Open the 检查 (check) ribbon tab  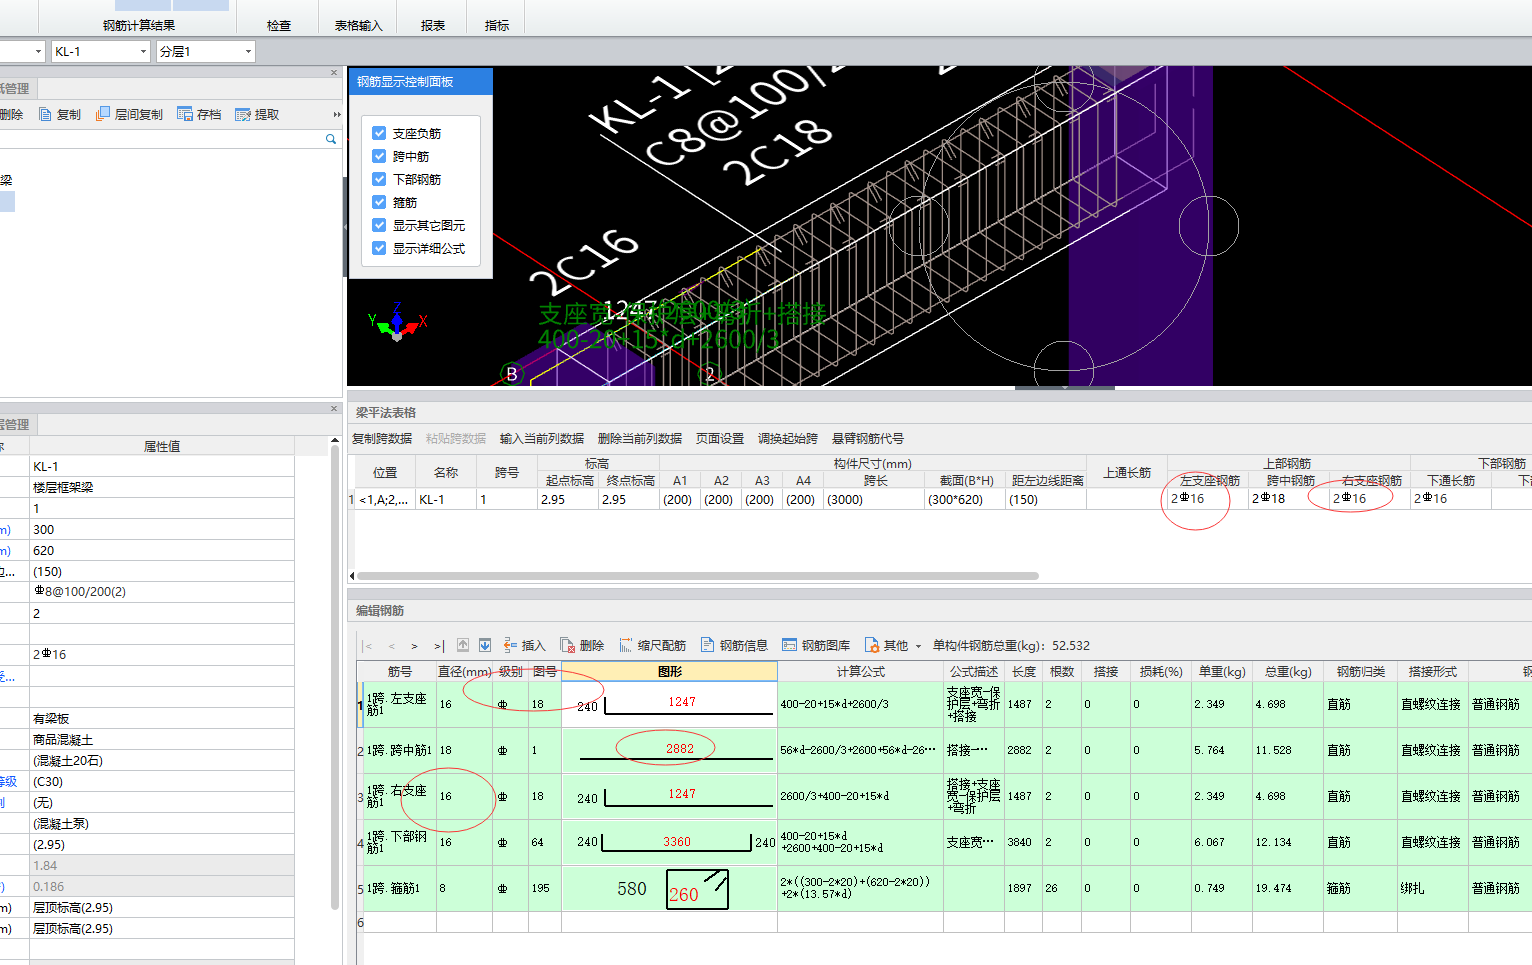[x=279, y=25]
